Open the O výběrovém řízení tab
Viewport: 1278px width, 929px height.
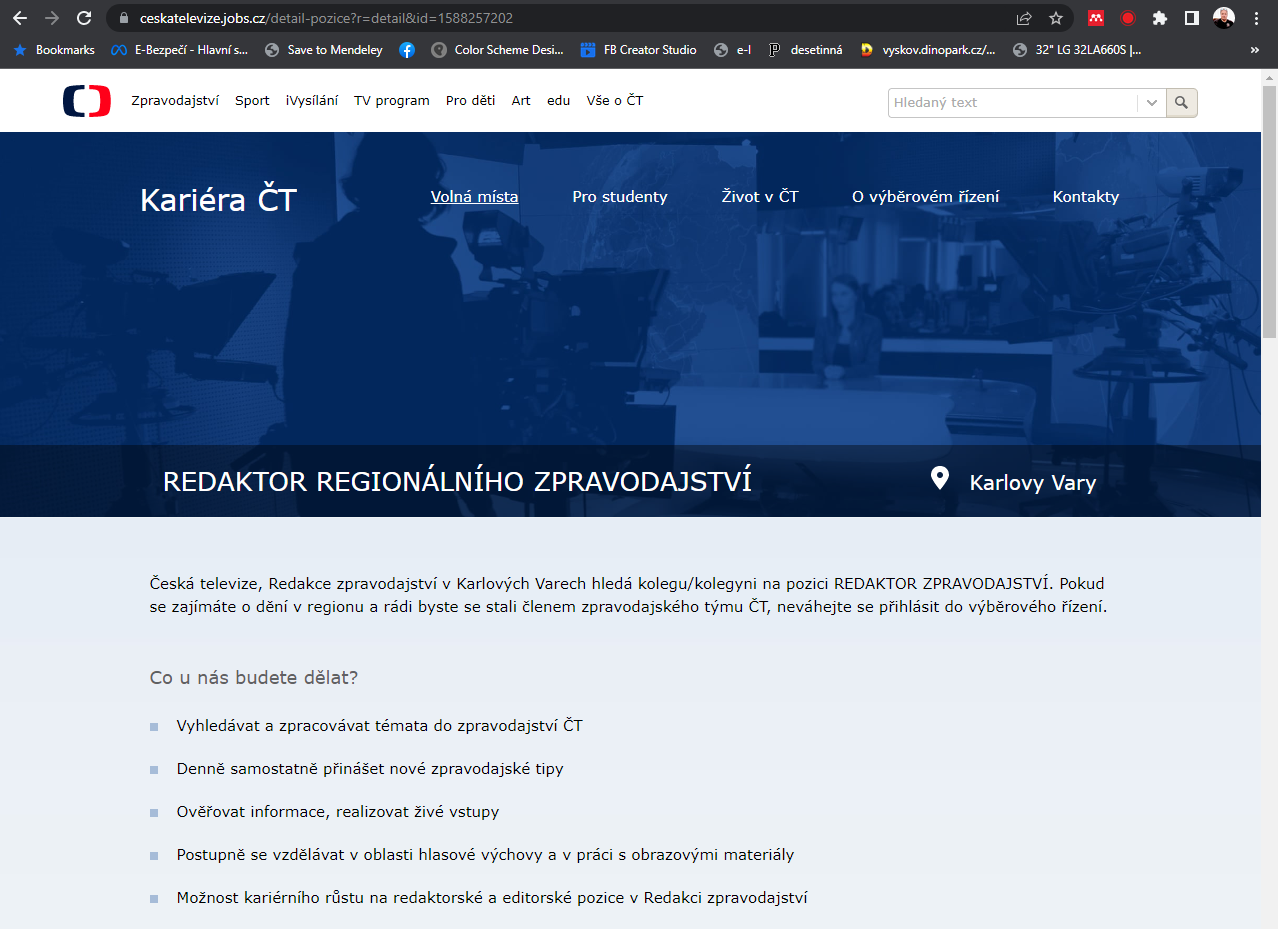[925, 196]
